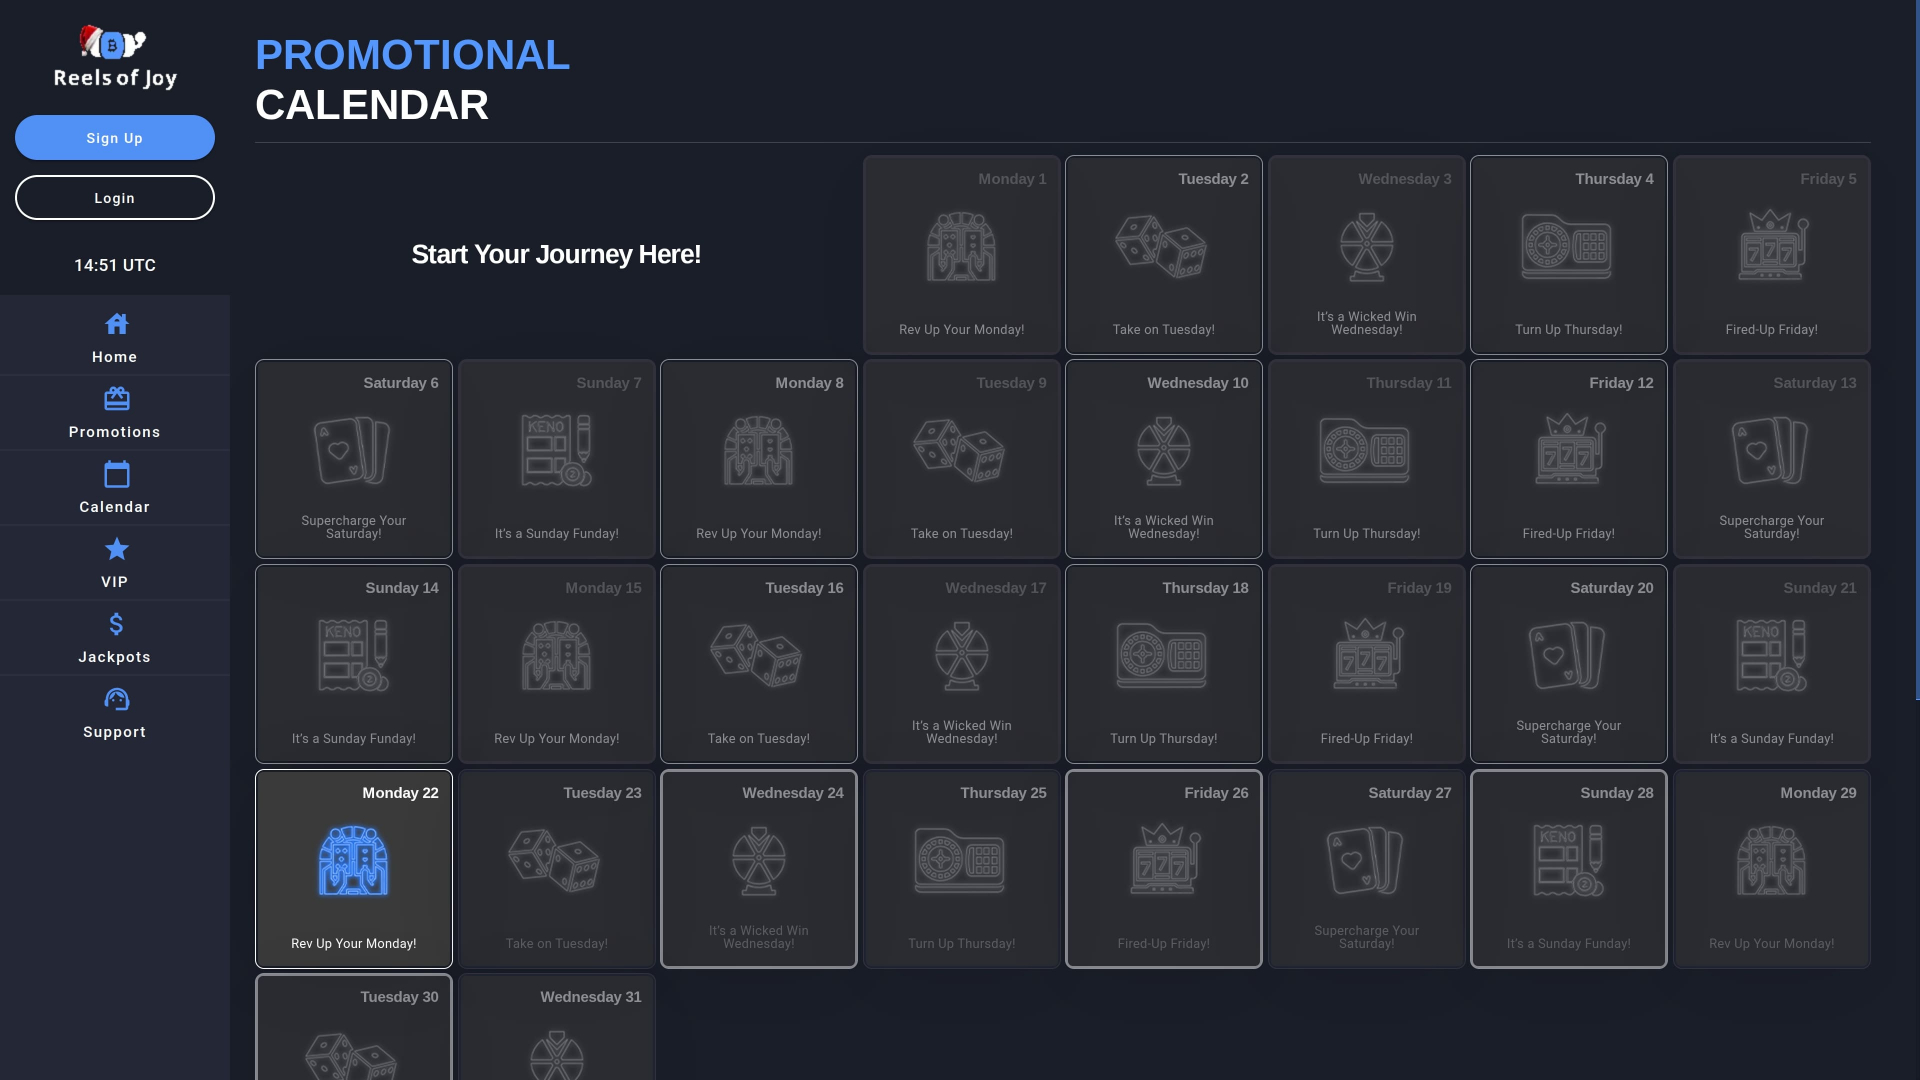This screenshot has height=1080, width=1920.
Task: Open the Monday 22 promotion tile
Action: pos(353,868)
